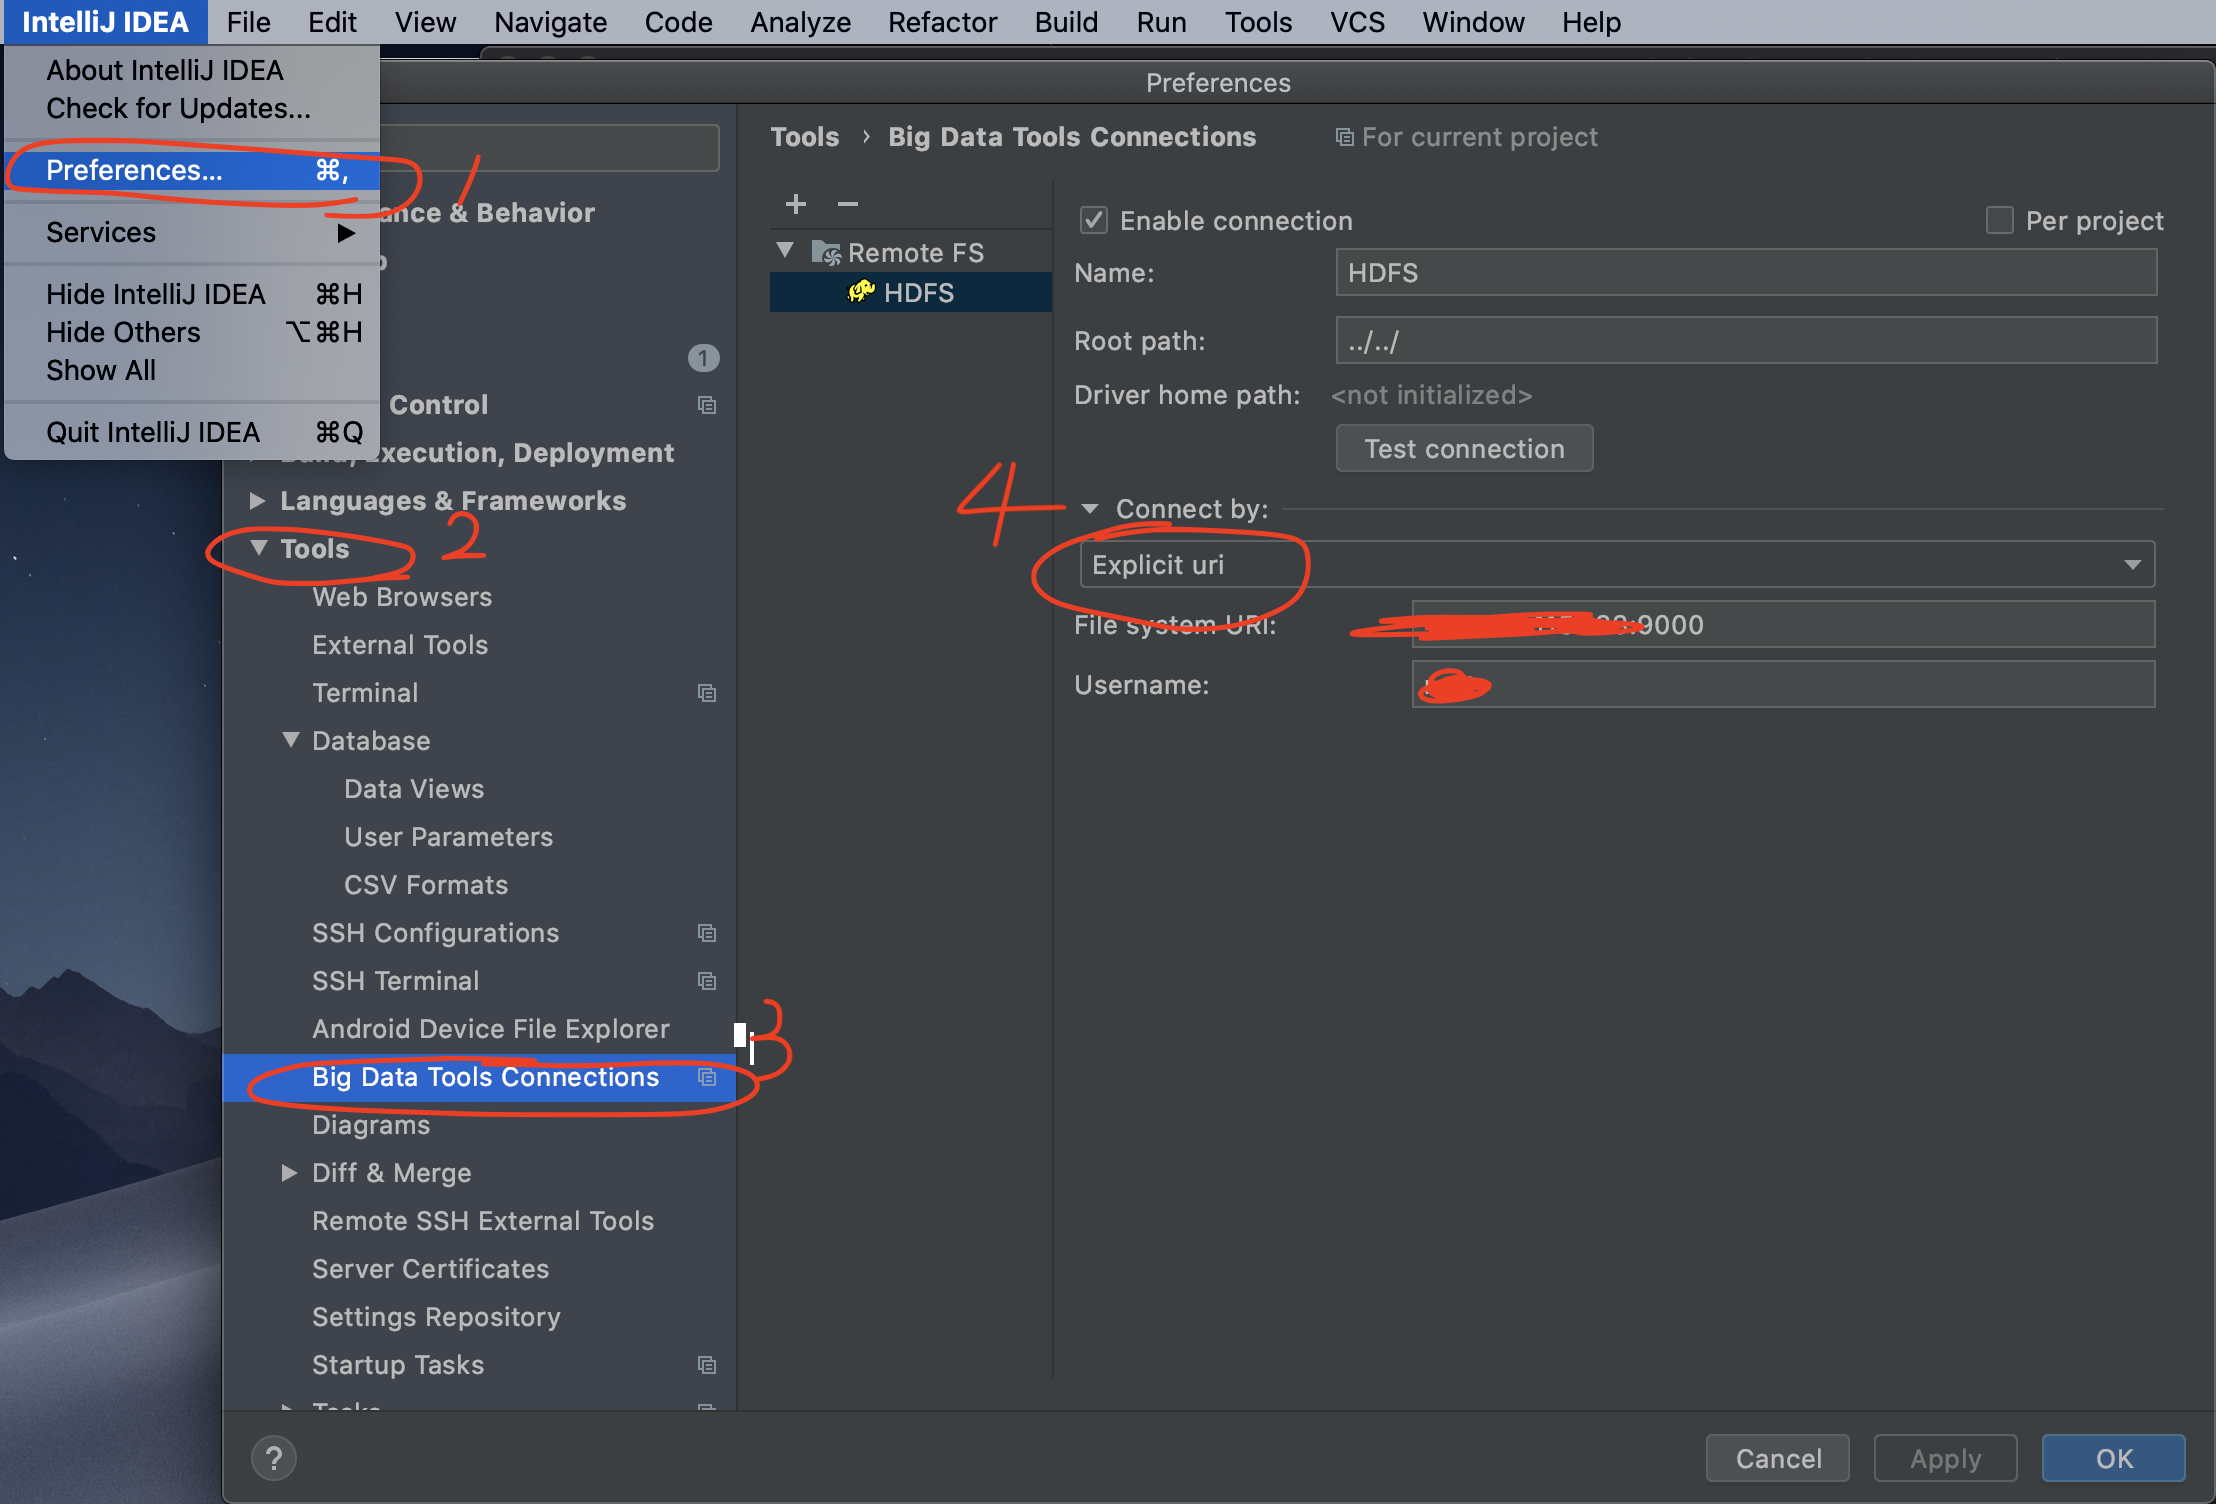Image resolution: width=2216 pixels, height=1504 pixels.
Task: Uncheck the Enable connection checkbox
Action: pyautogui.click(x=1093, y=220)
